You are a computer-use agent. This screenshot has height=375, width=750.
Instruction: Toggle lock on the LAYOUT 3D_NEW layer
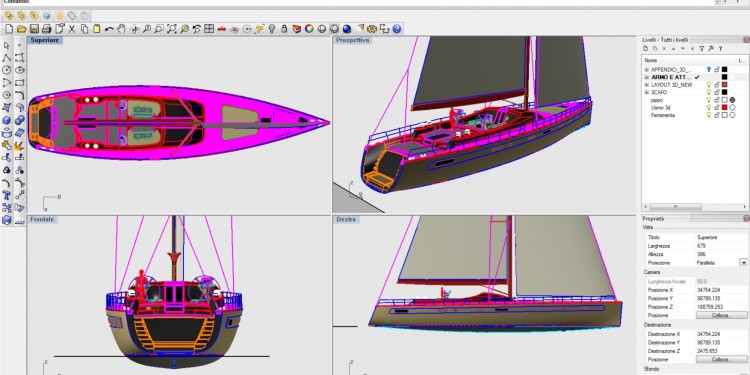[717, 85]
